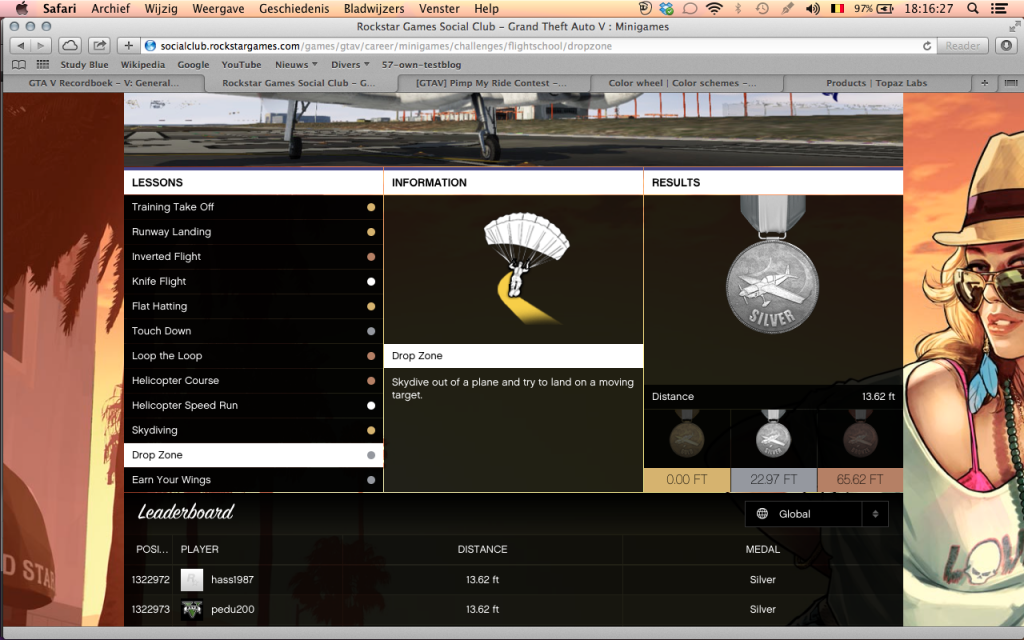Click pedu200's avatar thumbnail
The image size is (1024, 640).
pos(192,609)
